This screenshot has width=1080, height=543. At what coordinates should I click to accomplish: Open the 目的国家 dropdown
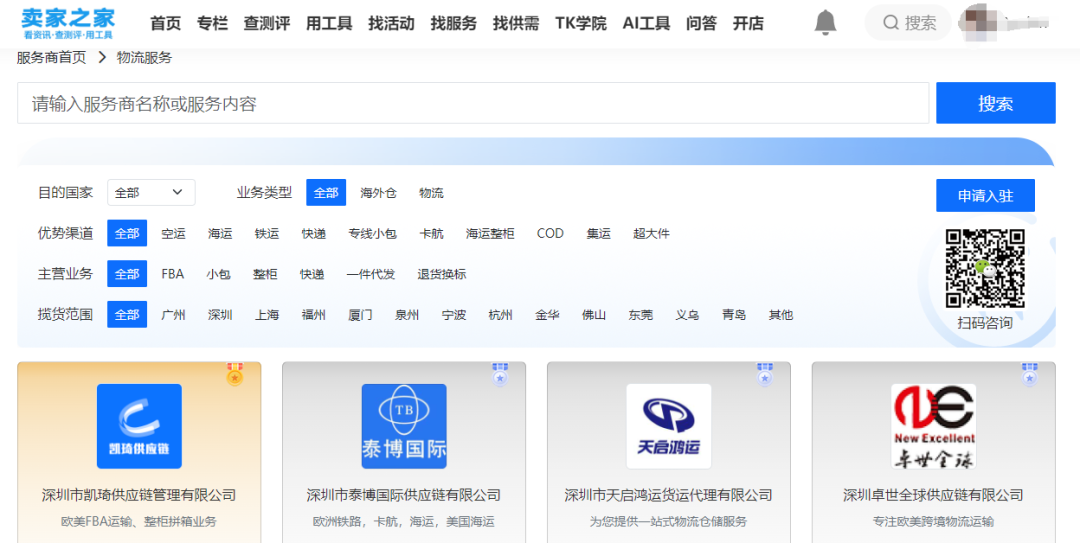click(151, 193)
